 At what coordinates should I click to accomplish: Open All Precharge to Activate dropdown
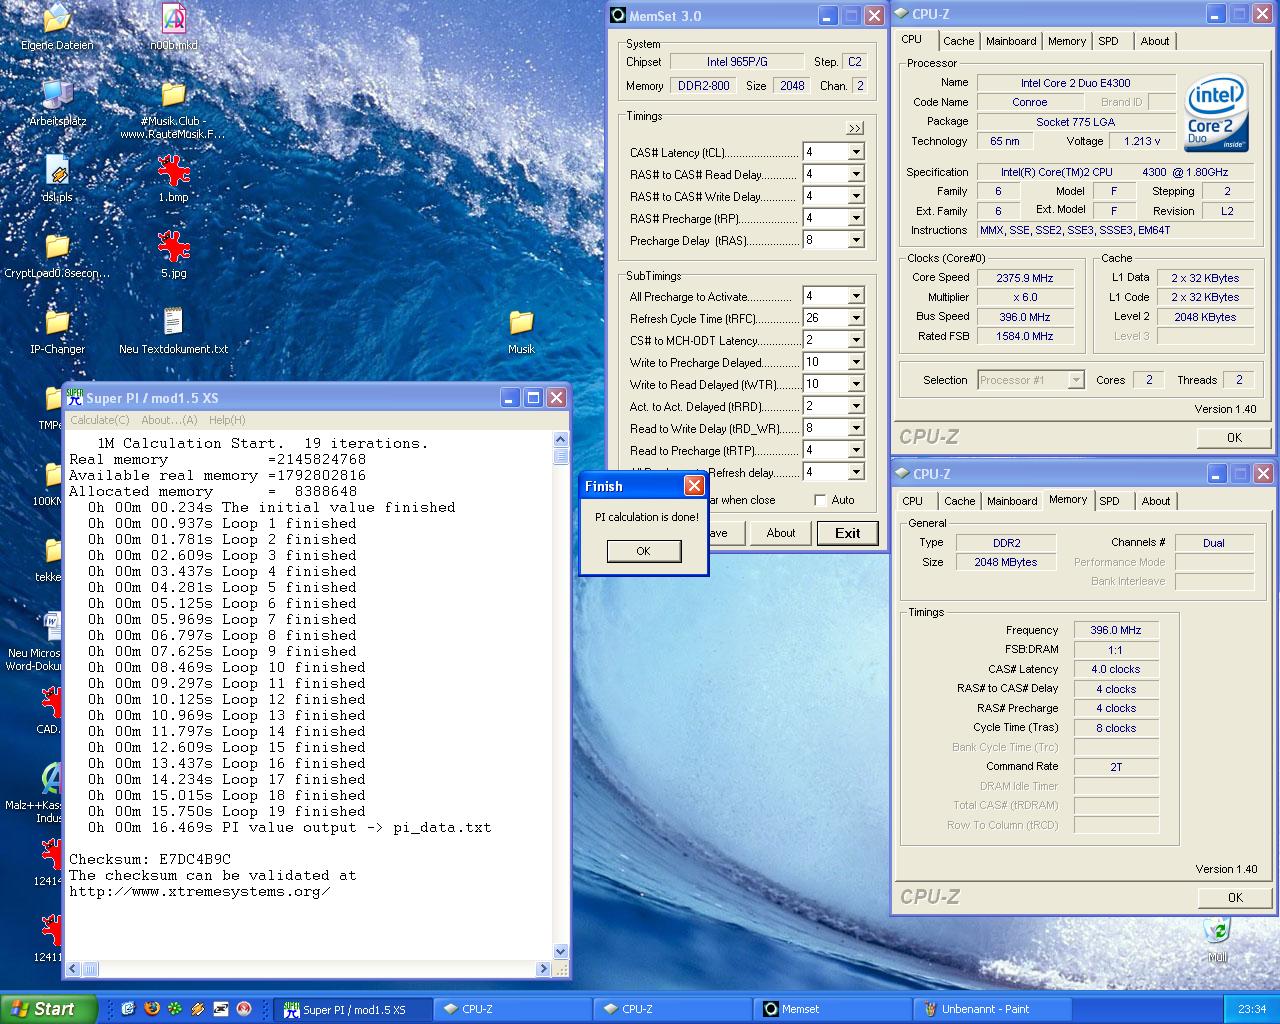pos(856,296)
